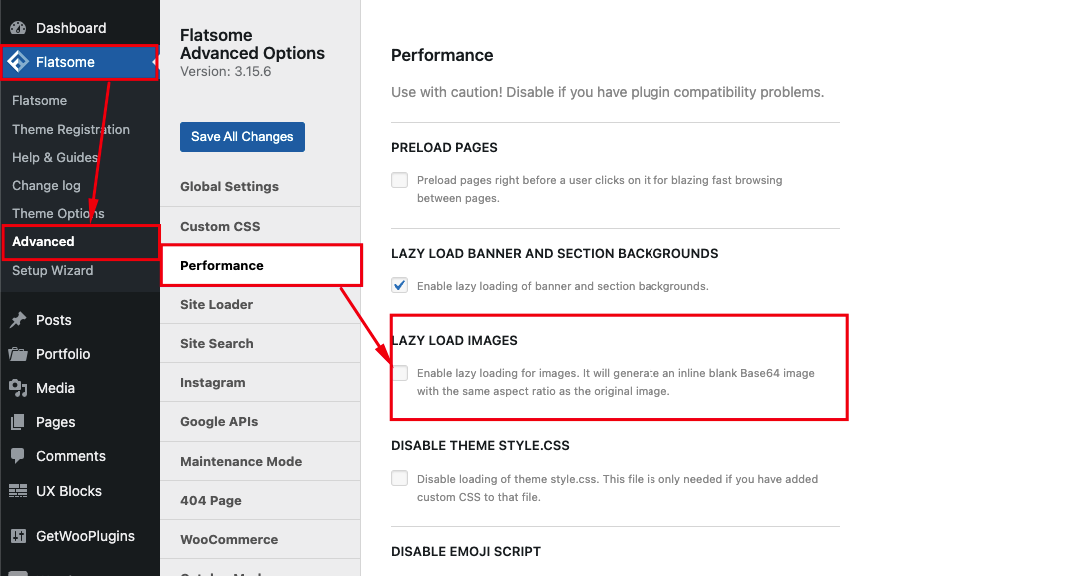Viewport: 1073px width, 576px height.
Task: Click the LAZY LOAD IMAGES heading
Action: (x=455, y=341)
